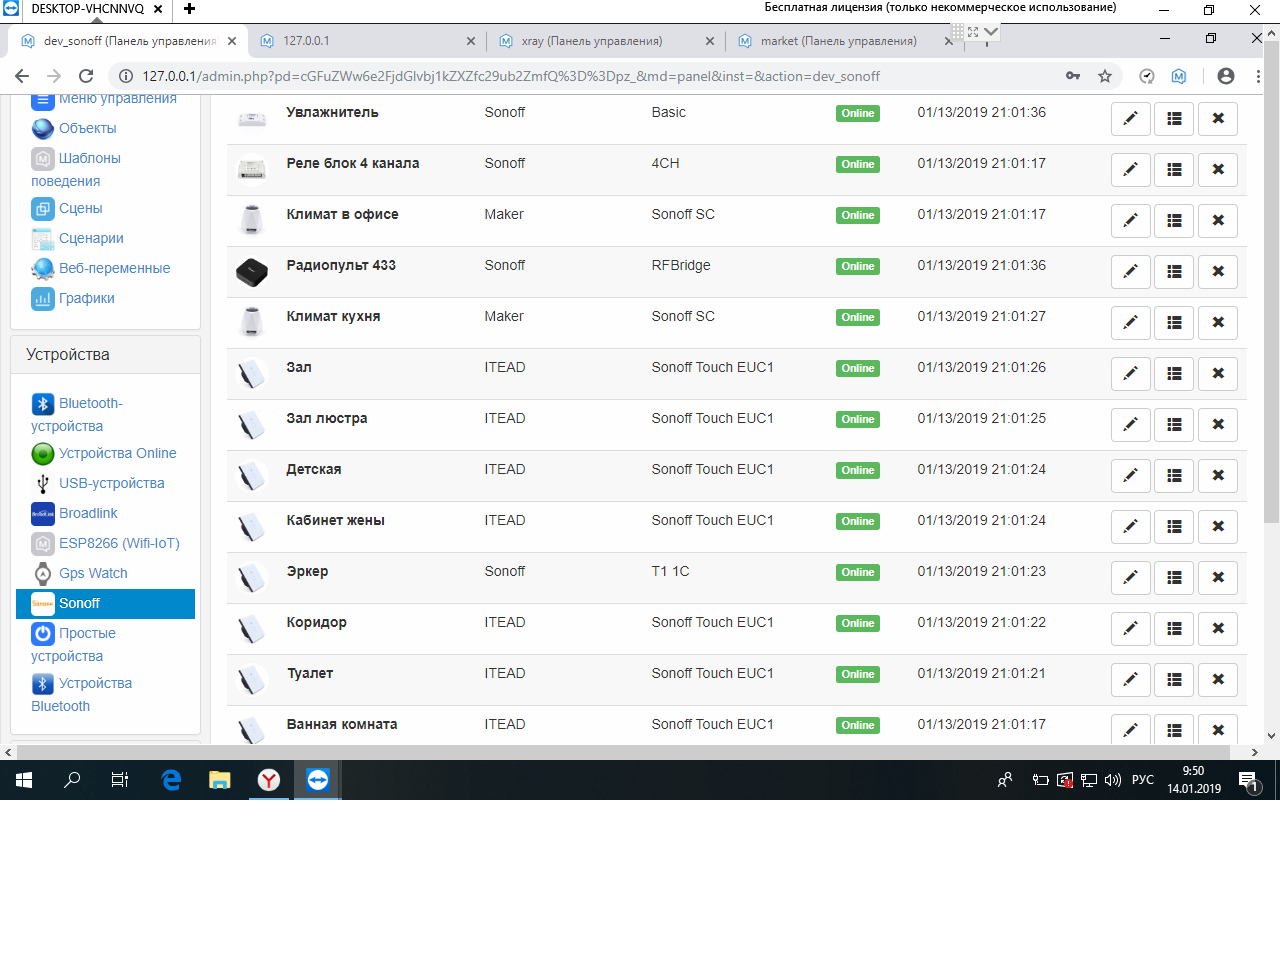Edit the Реле блок 4 канала device
The height and width of the screenshot is (962, 1280).
tap(1130, 170)
